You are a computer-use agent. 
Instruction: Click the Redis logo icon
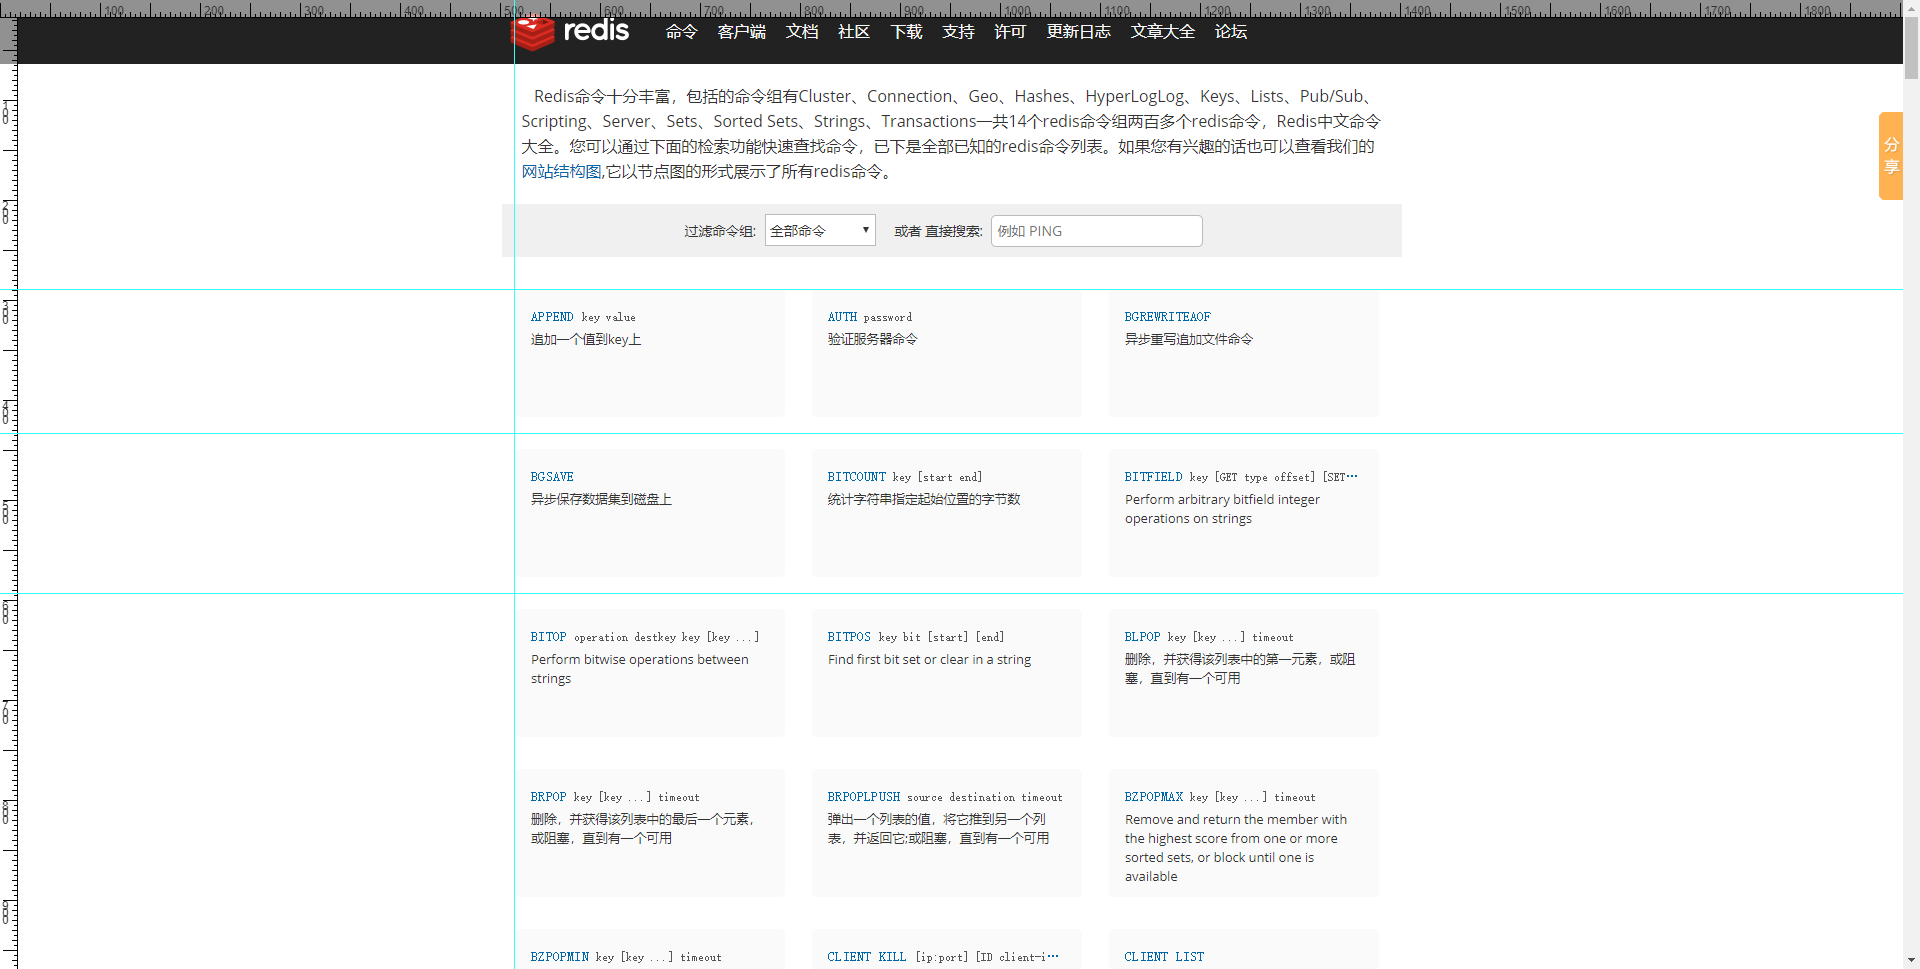533,32
